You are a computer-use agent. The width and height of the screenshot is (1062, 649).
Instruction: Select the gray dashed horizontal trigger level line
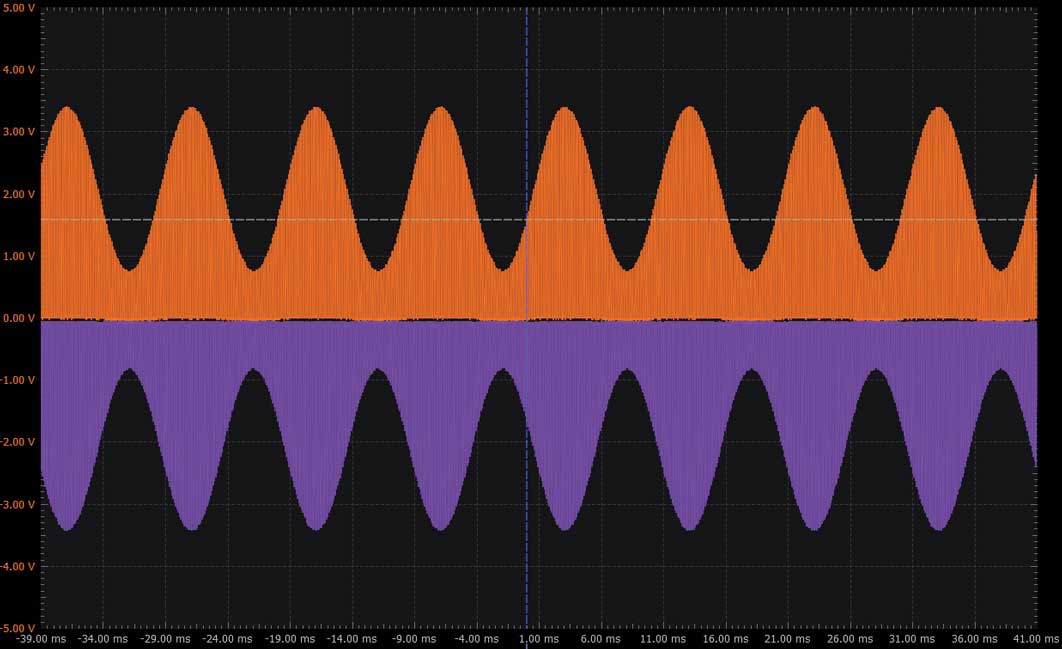(539, 219)
